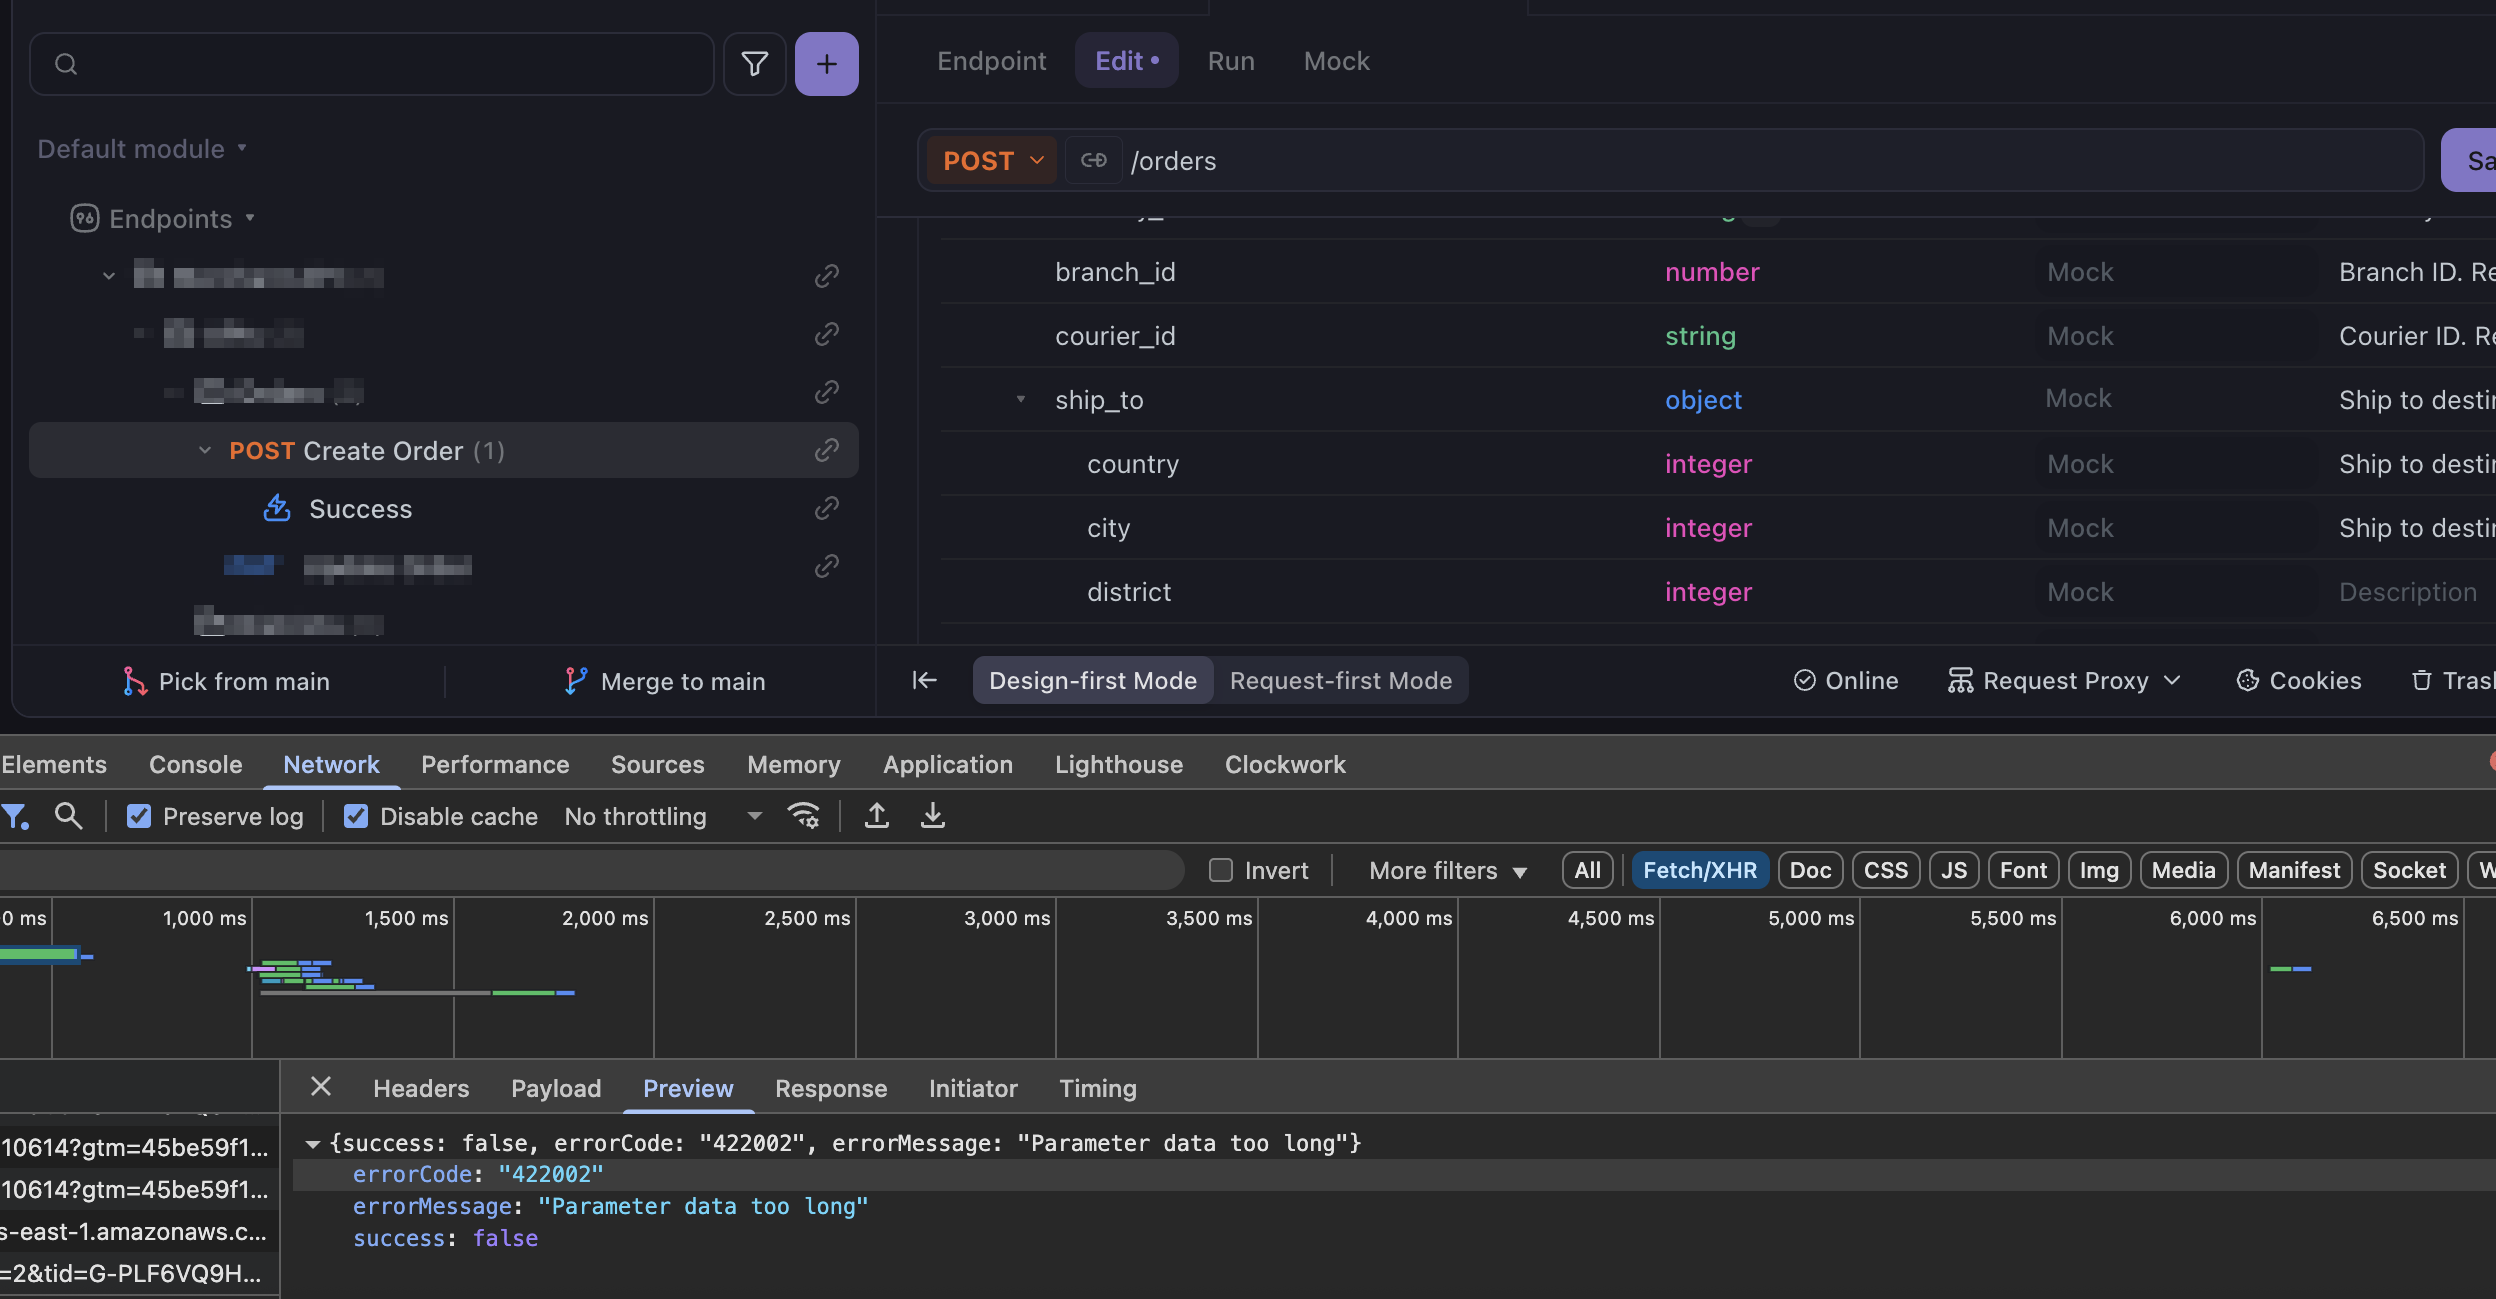The height and width of the screenshot is (1299, 2496).
Task: Toggle the Disable cache checkbox
Action: tap(356, 817)
